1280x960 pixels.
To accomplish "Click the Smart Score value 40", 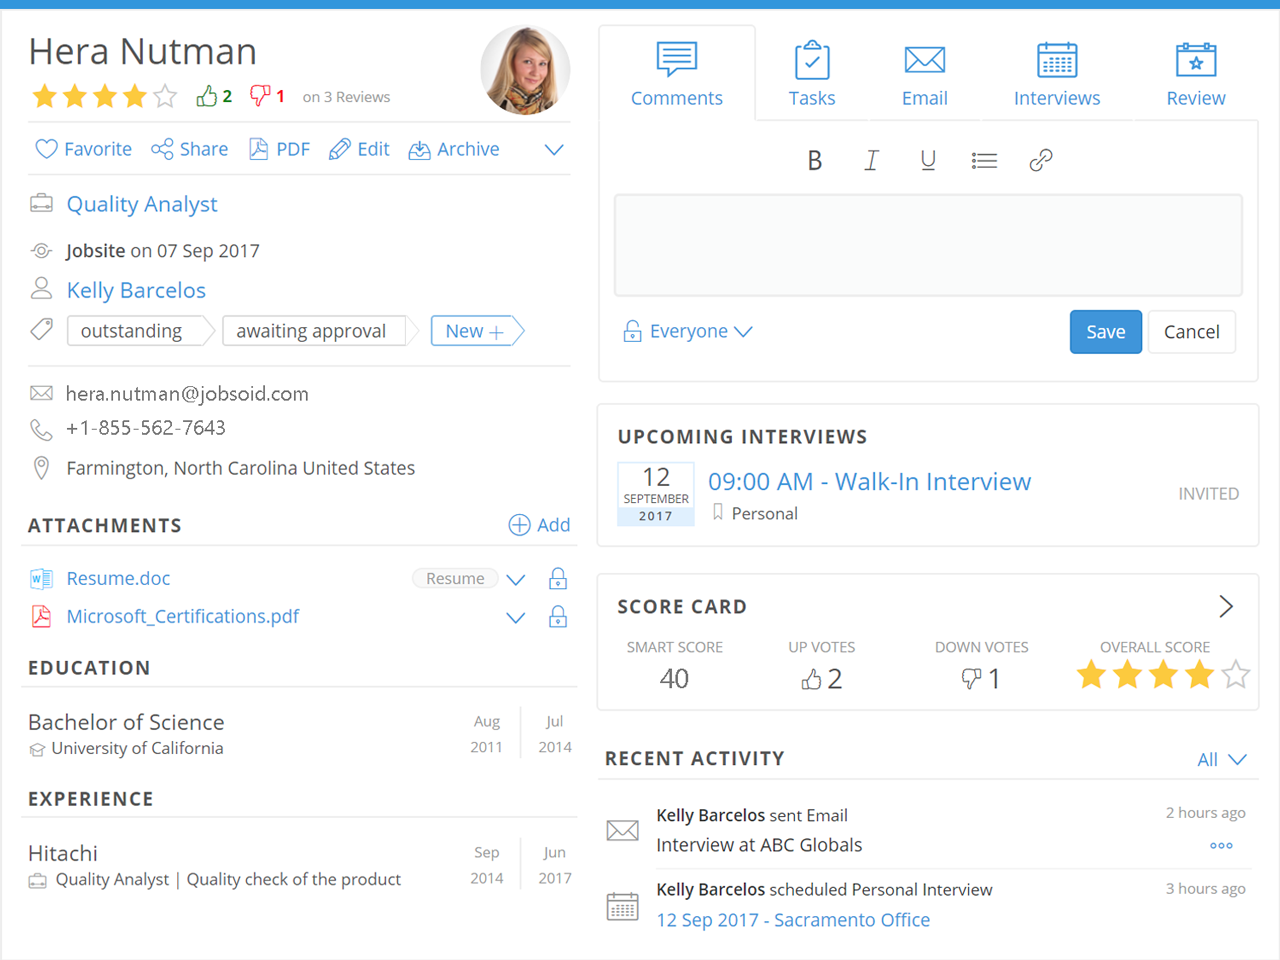I will (x=674, y=679).
